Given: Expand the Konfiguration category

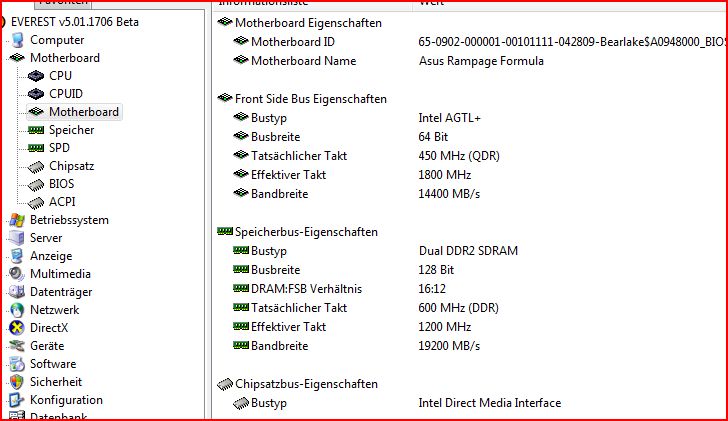Looking at the screenshot, I should pyautogui.click(x=66, y=400).
